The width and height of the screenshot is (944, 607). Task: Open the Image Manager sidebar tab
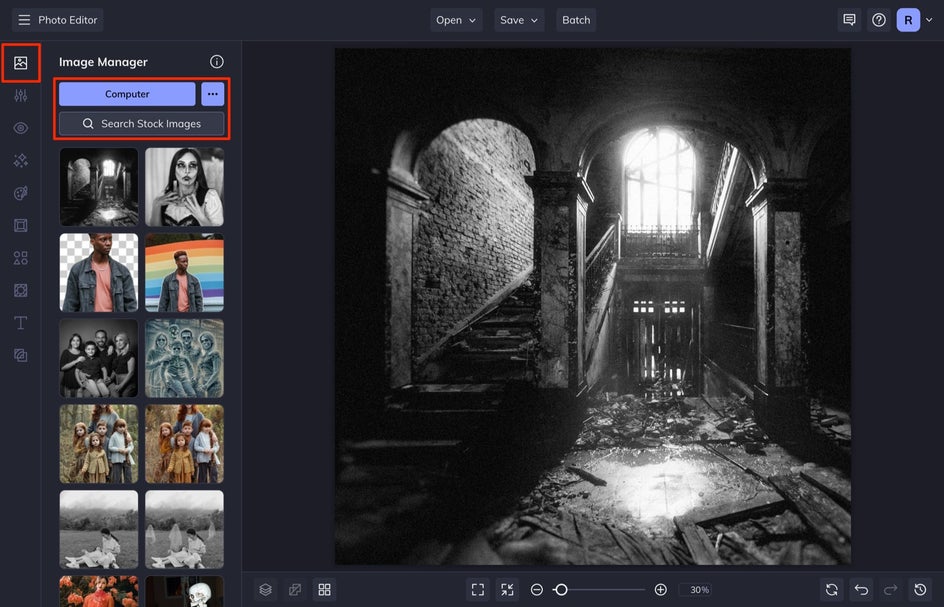pos(20,63)
